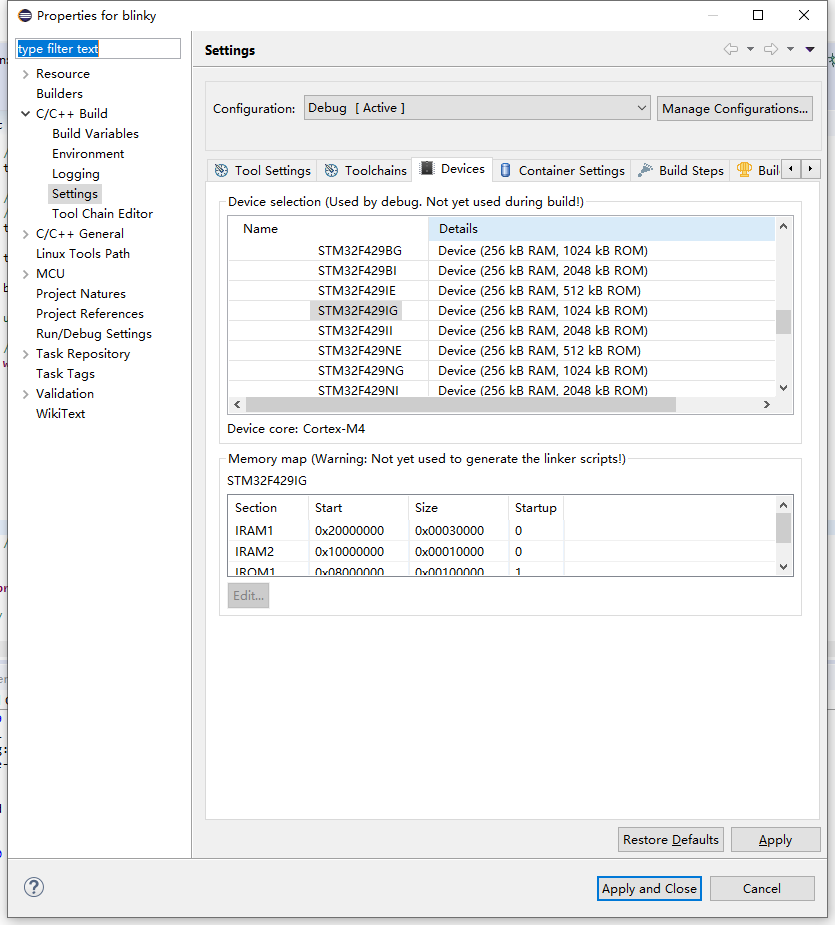Click device list scroll left arrow
This screenshot has height=925, width=835.
tap(237, 404)
